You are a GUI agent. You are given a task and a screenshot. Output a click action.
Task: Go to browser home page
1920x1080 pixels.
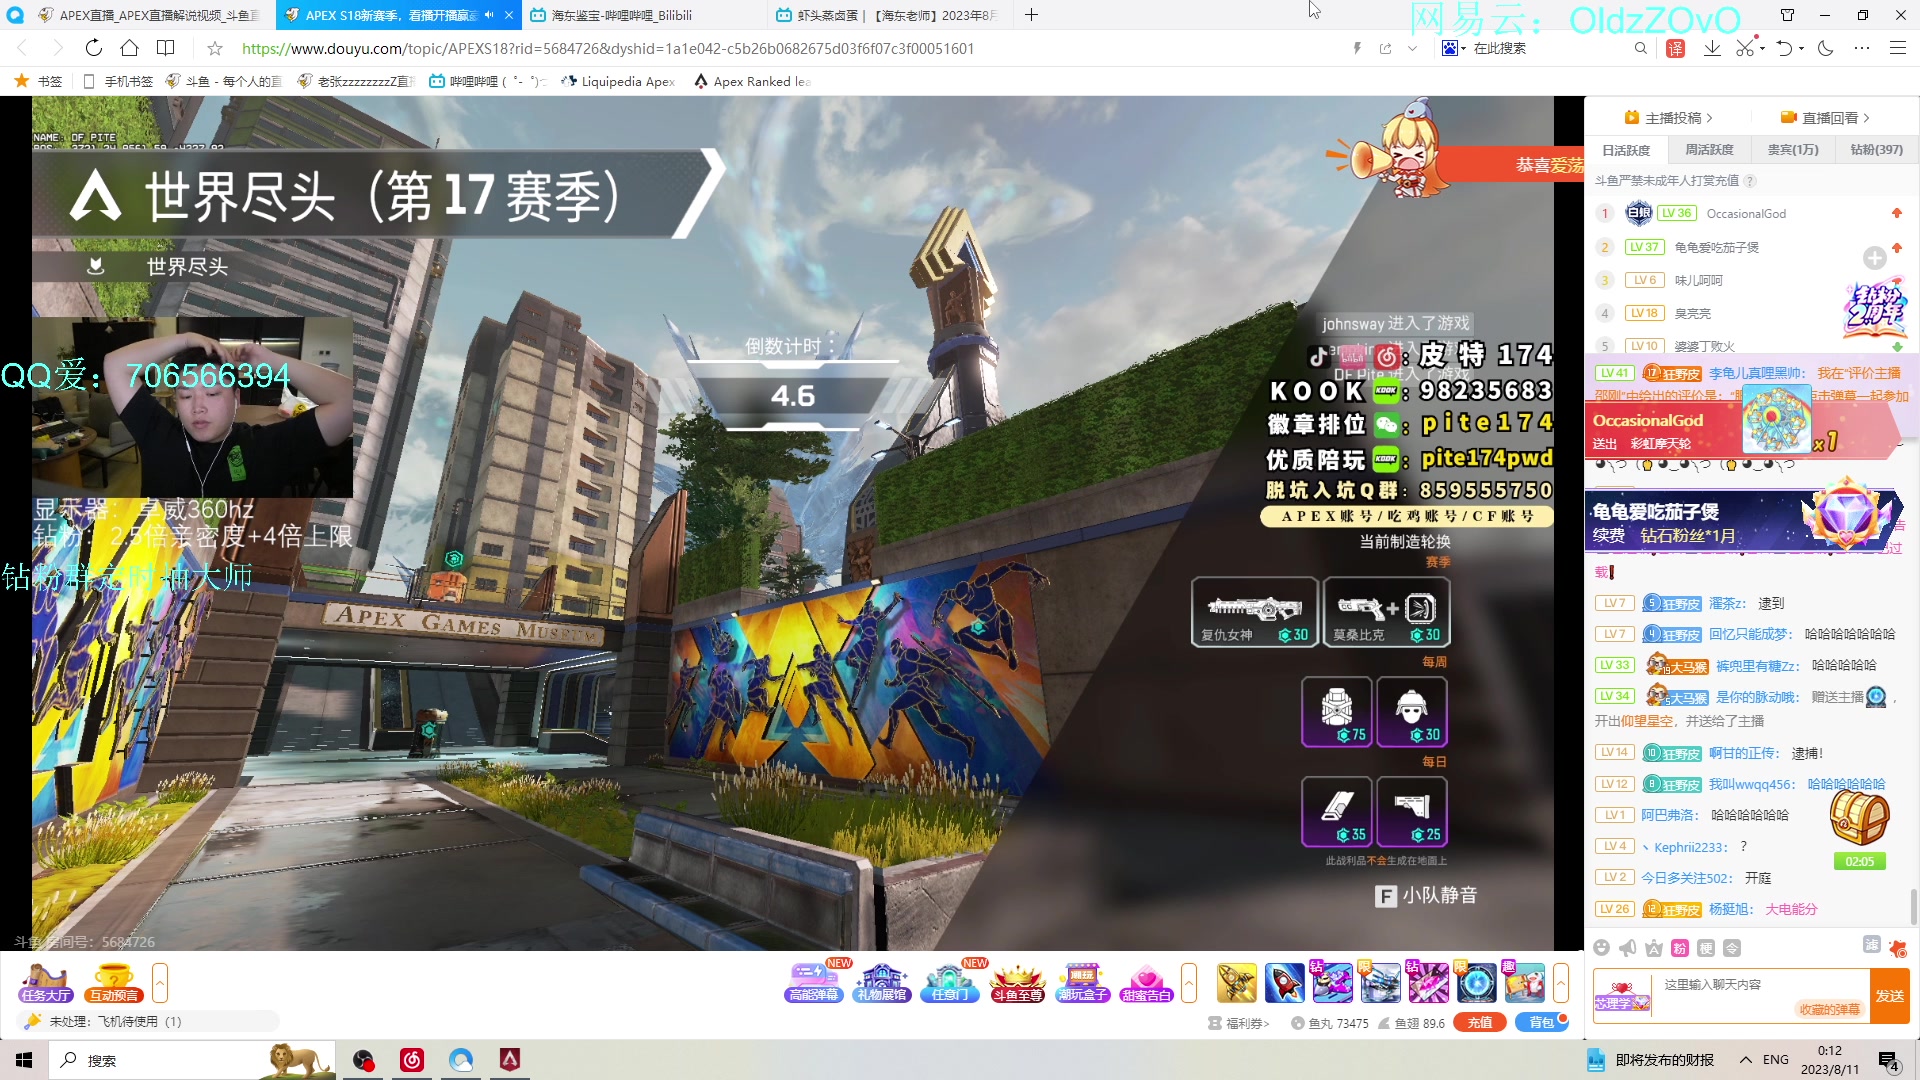click(129, 48)
